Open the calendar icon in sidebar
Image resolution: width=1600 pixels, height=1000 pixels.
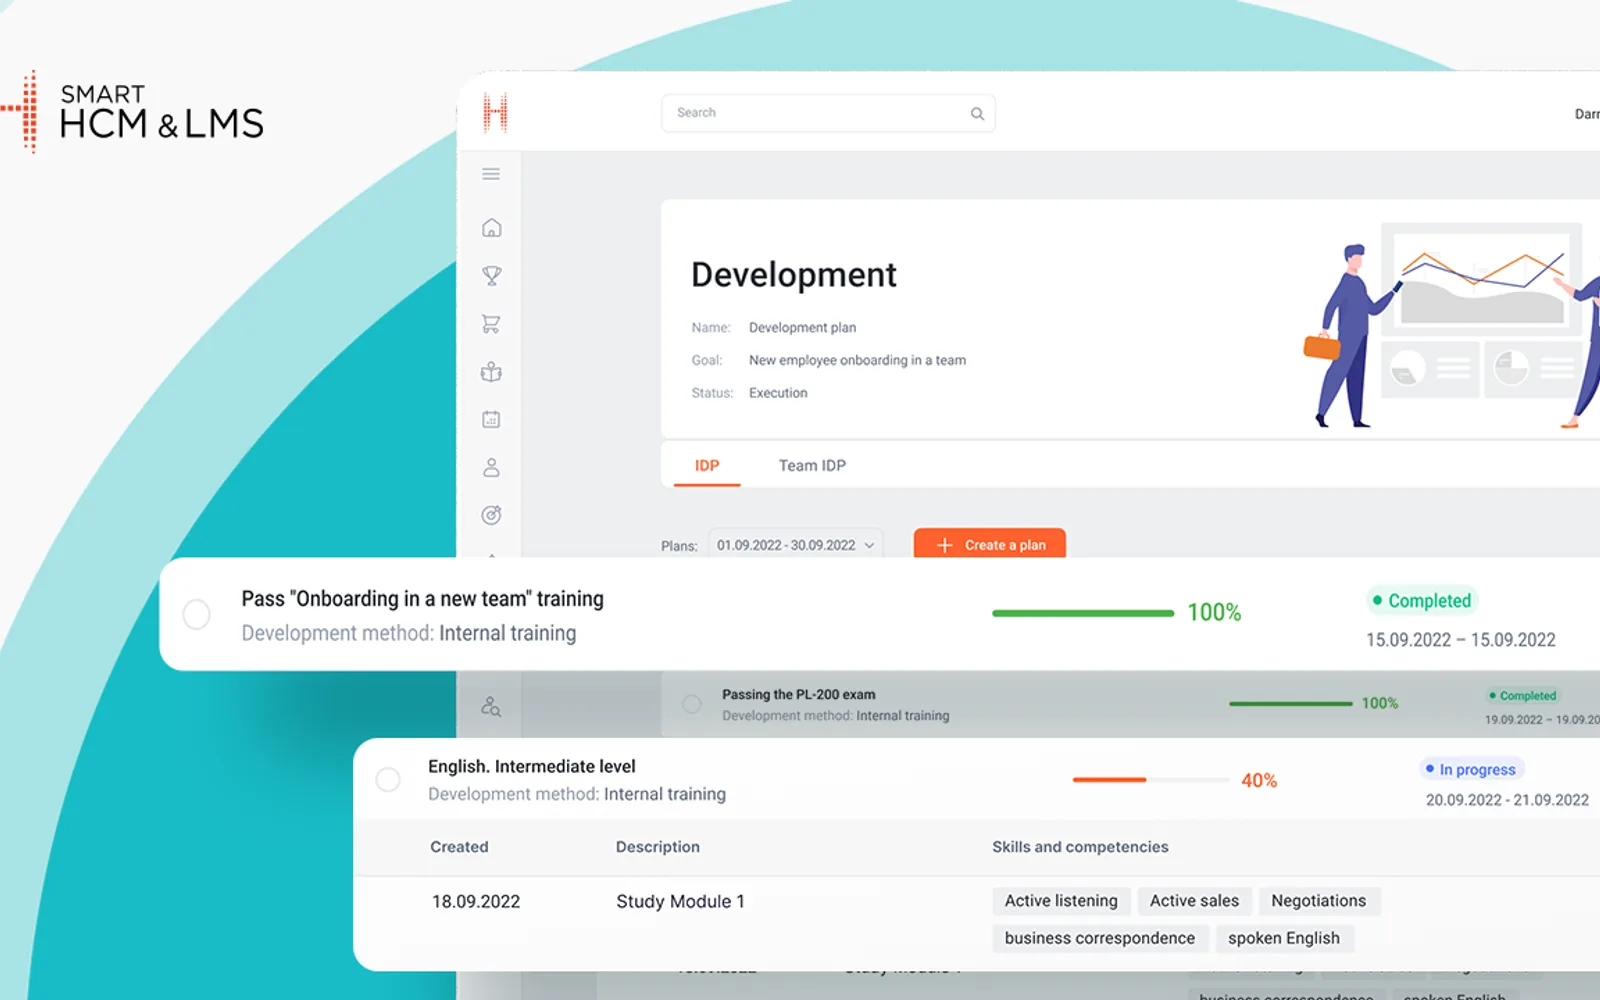(491, 419)
